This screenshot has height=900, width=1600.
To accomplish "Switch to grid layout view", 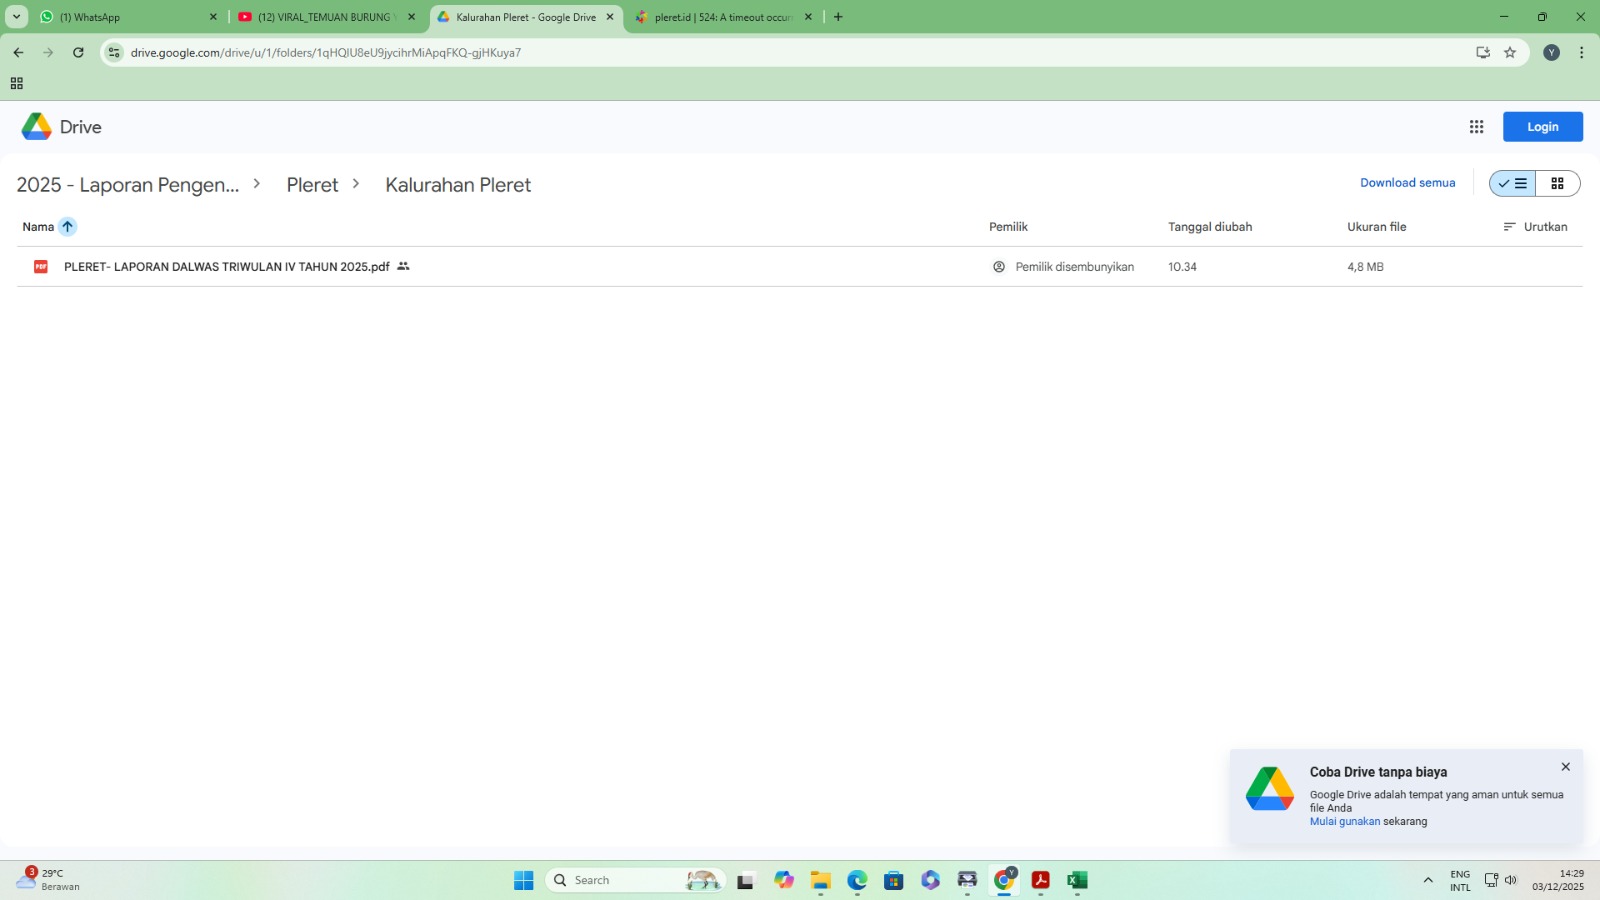I will [1557, 184].
